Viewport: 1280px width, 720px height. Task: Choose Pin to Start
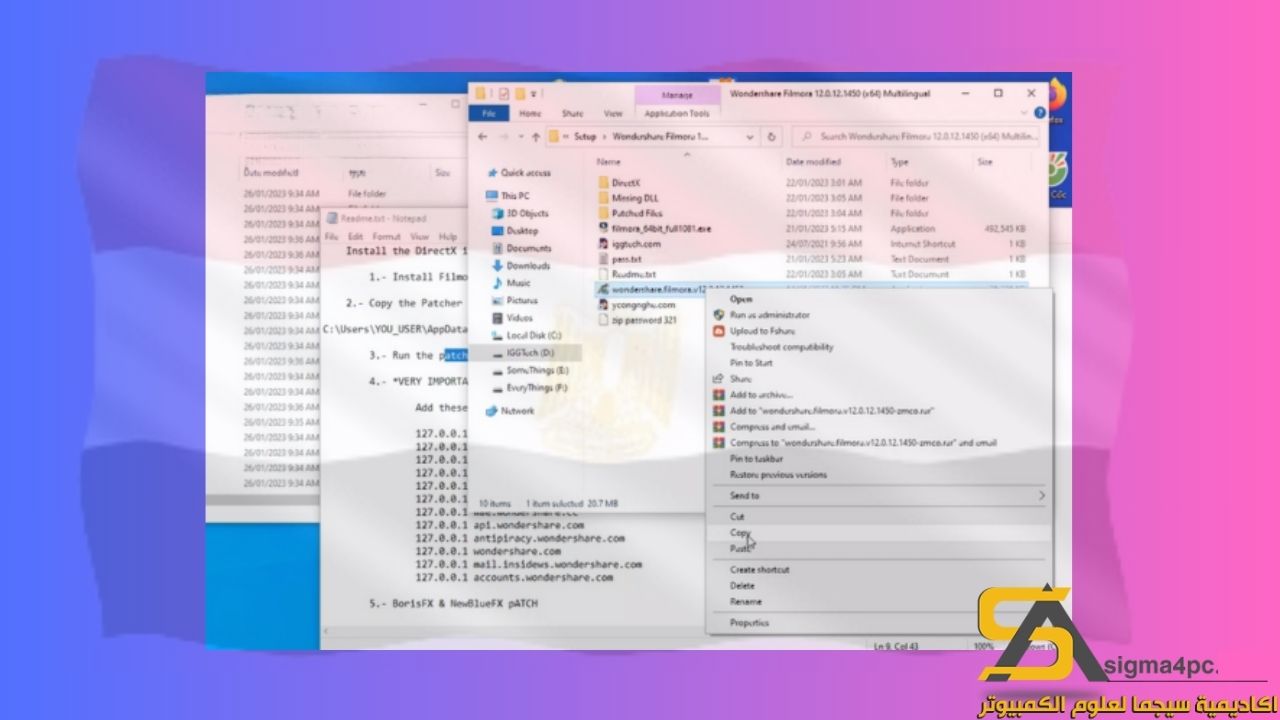point(751,362)
